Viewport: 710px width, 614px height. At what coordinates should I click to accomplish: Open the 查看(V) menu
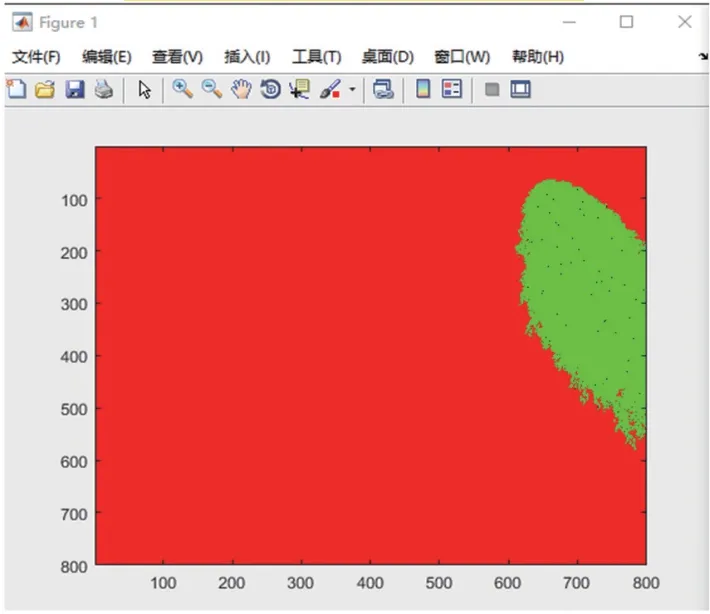click(x=177, y=57)
